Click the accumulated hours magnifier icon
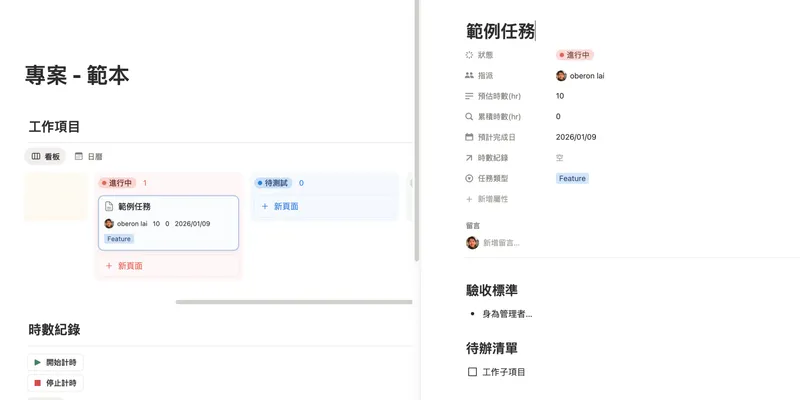Viewport: 800px width, 400px height. (469, 116)
